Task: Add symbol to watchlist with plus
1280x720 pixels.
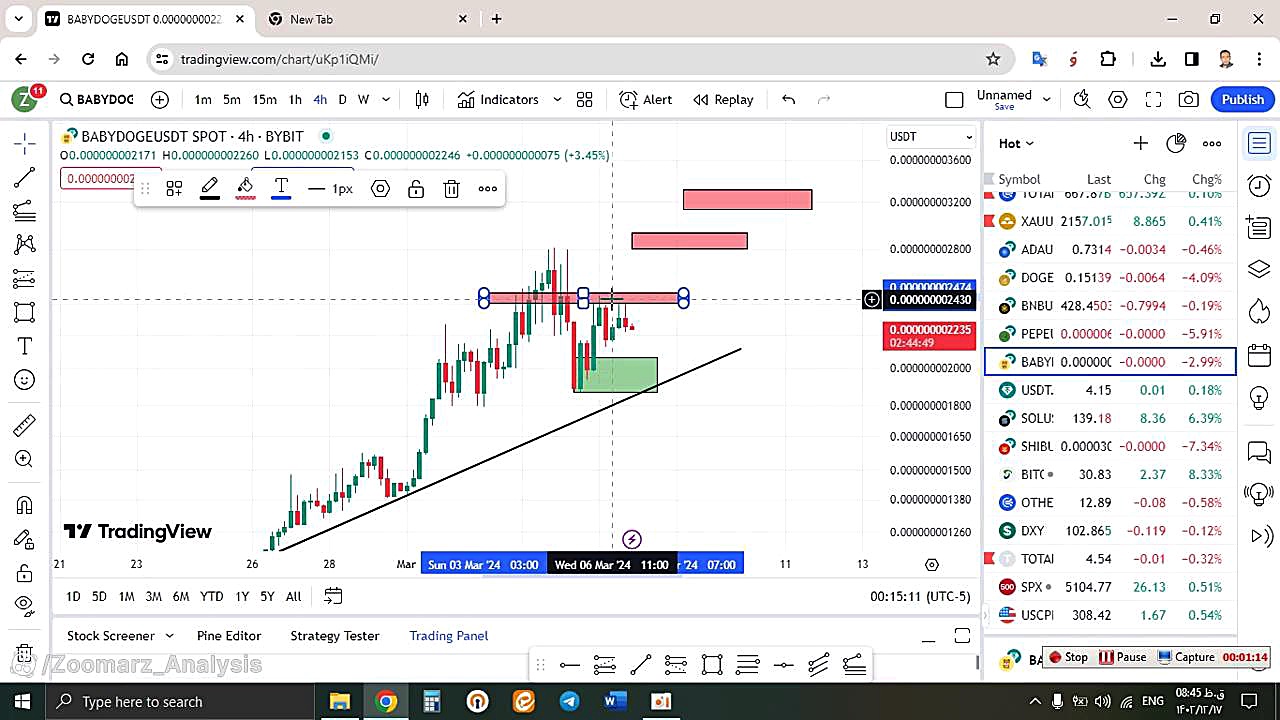Action: coord(1140,143)
